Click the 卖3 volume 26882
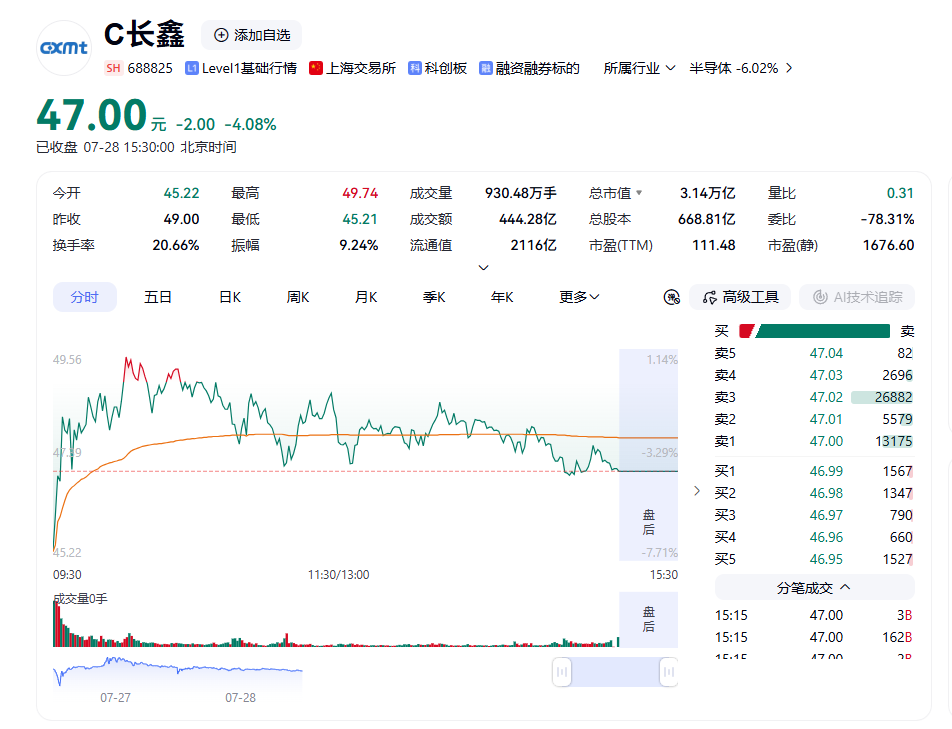Screen dimensions: 952x729 [893, 397]
